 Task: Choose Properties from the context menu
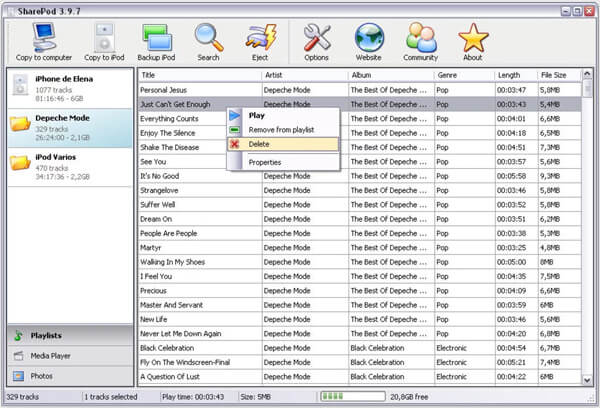coord(283,162)
